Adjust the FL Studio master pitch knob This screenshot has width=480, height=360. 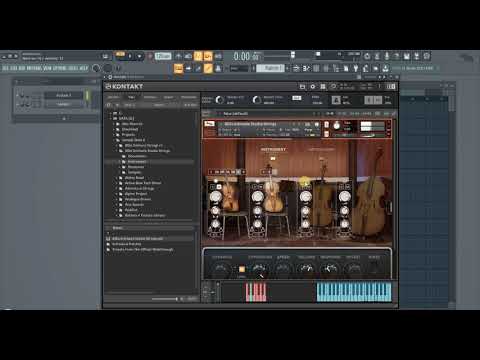107,68
